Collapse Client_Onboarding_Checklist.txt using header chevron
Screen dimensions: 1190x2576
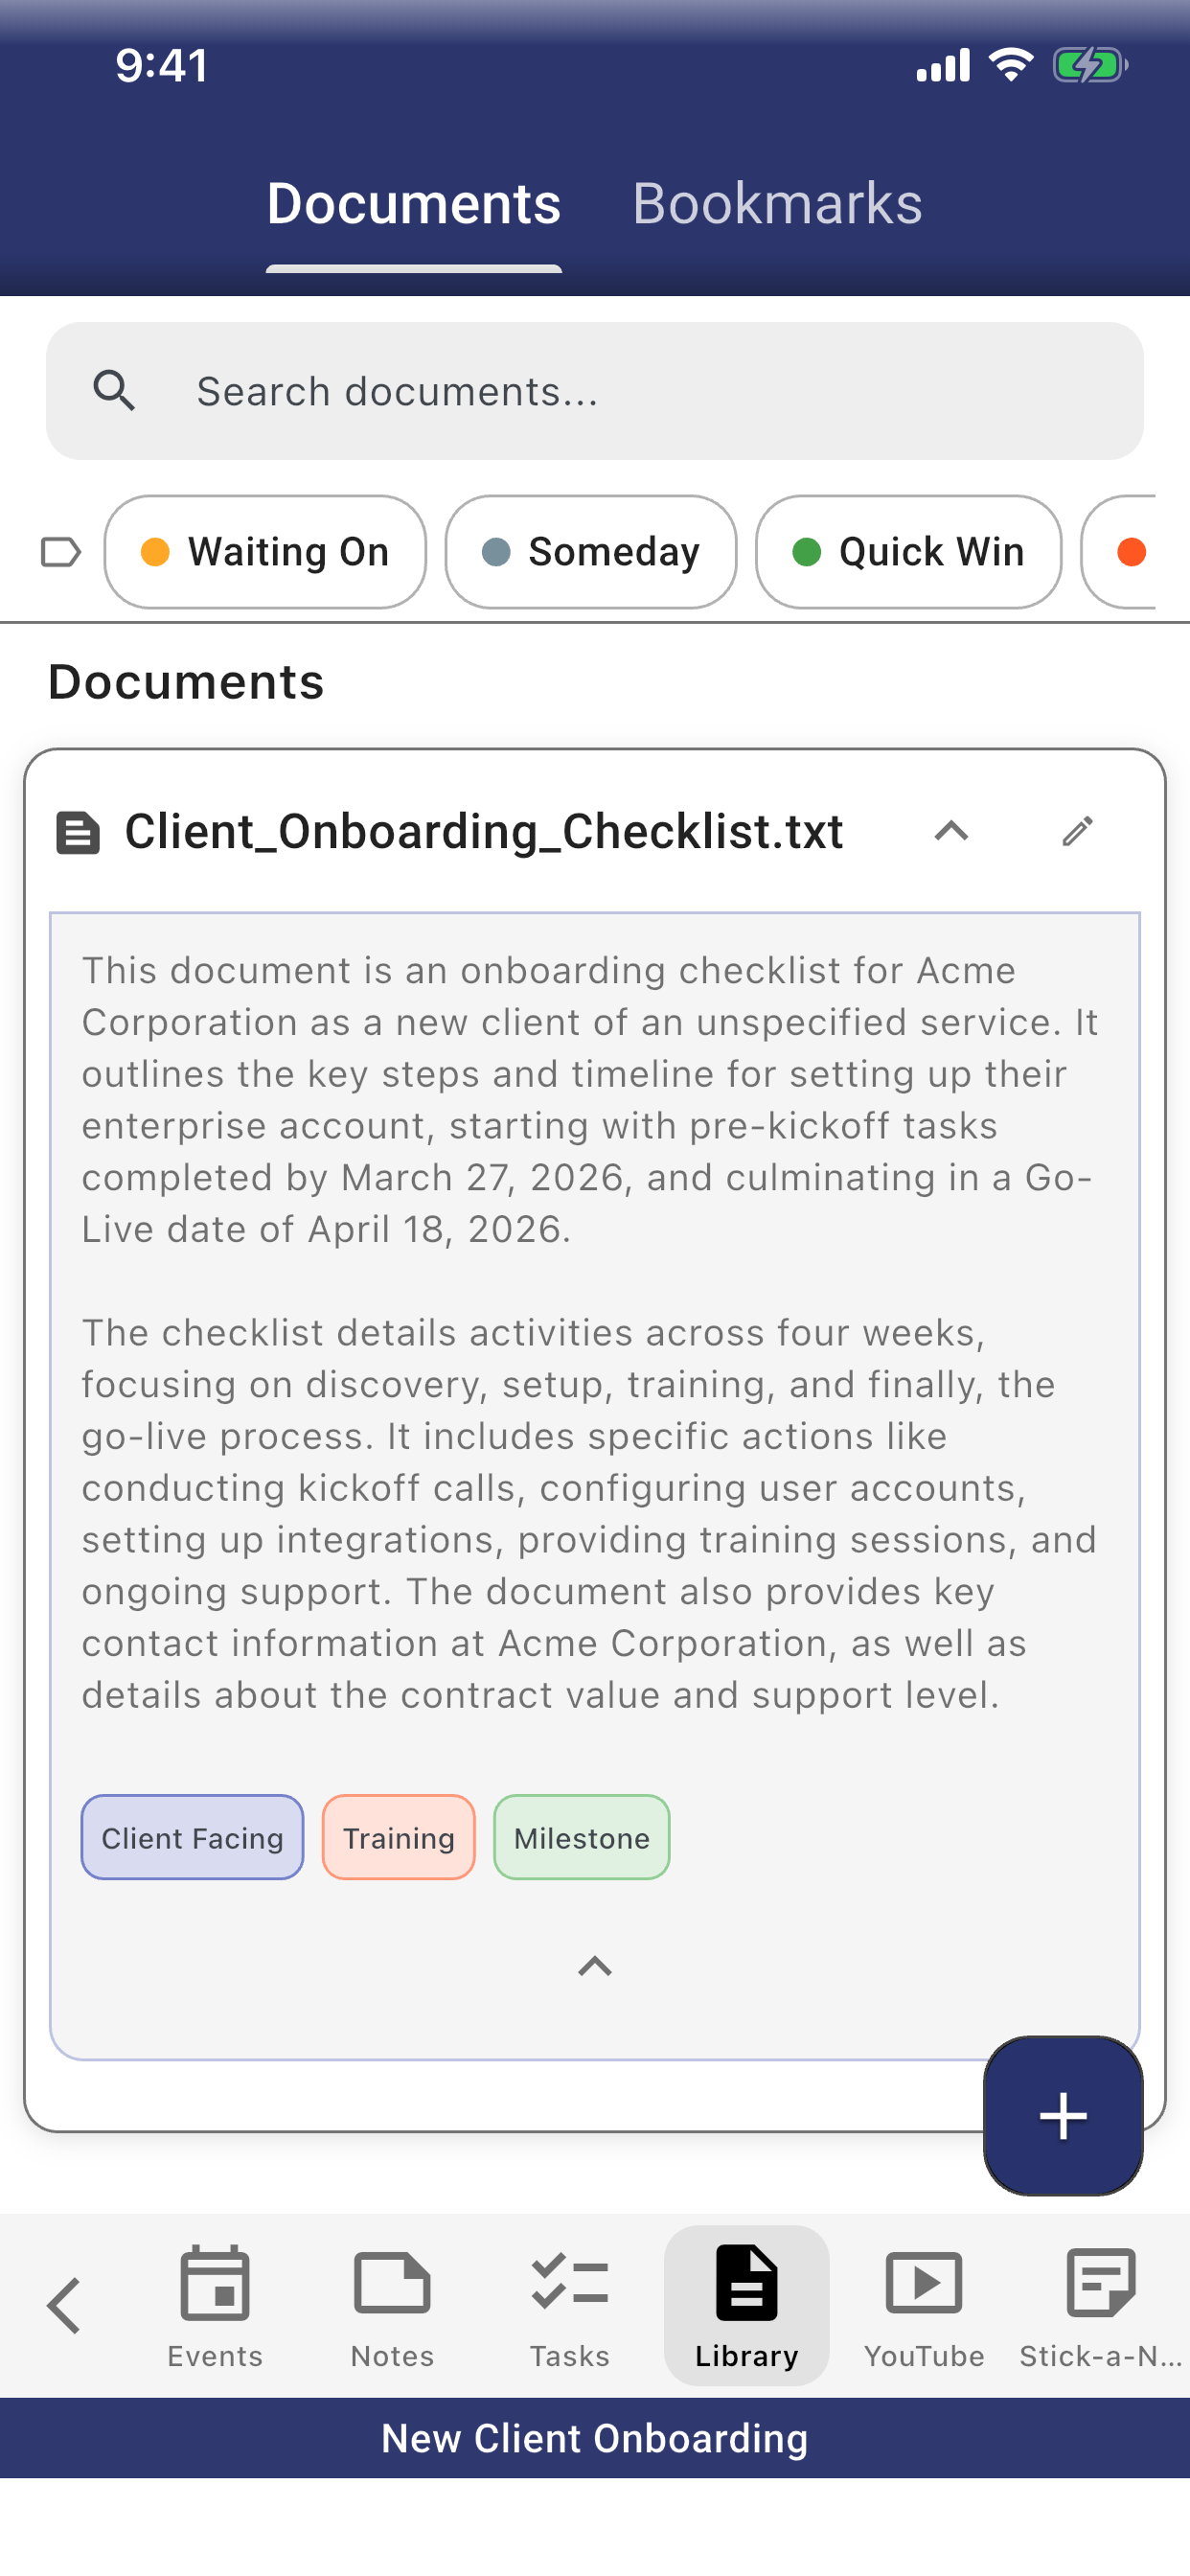coord(951,831)
